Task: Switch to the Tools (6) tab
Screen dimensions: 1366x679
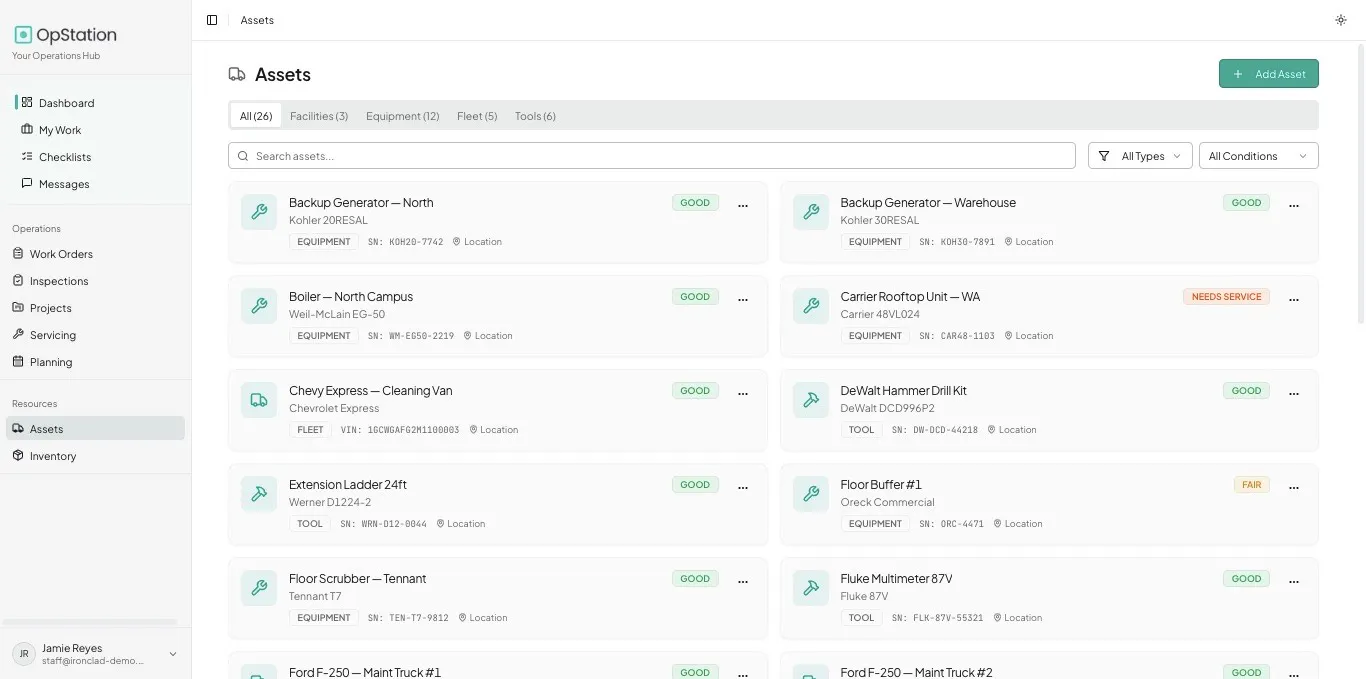Action: tap(535, 116)
